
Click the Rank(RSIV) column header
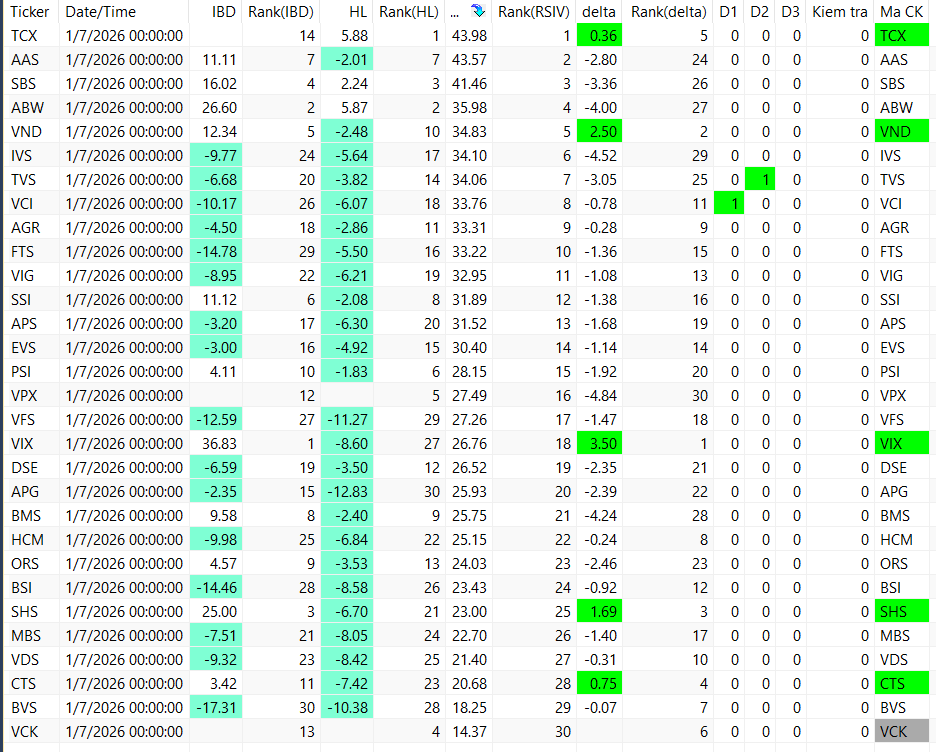pos(534,11)
